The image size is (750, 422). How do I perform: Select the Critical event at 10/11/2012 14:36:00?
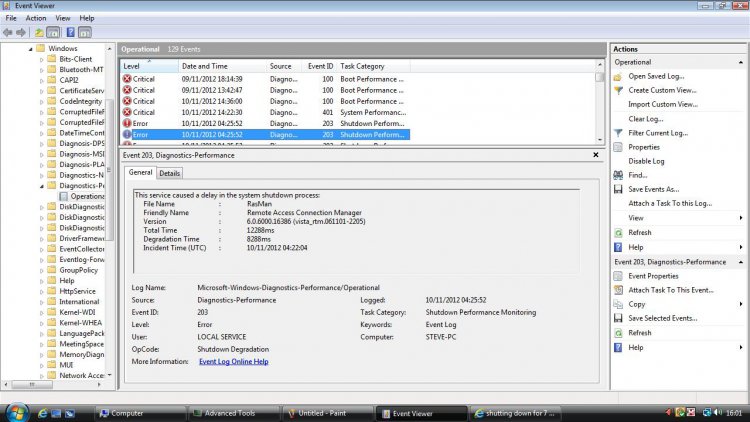pyautogui.click(x=265, y=101)
